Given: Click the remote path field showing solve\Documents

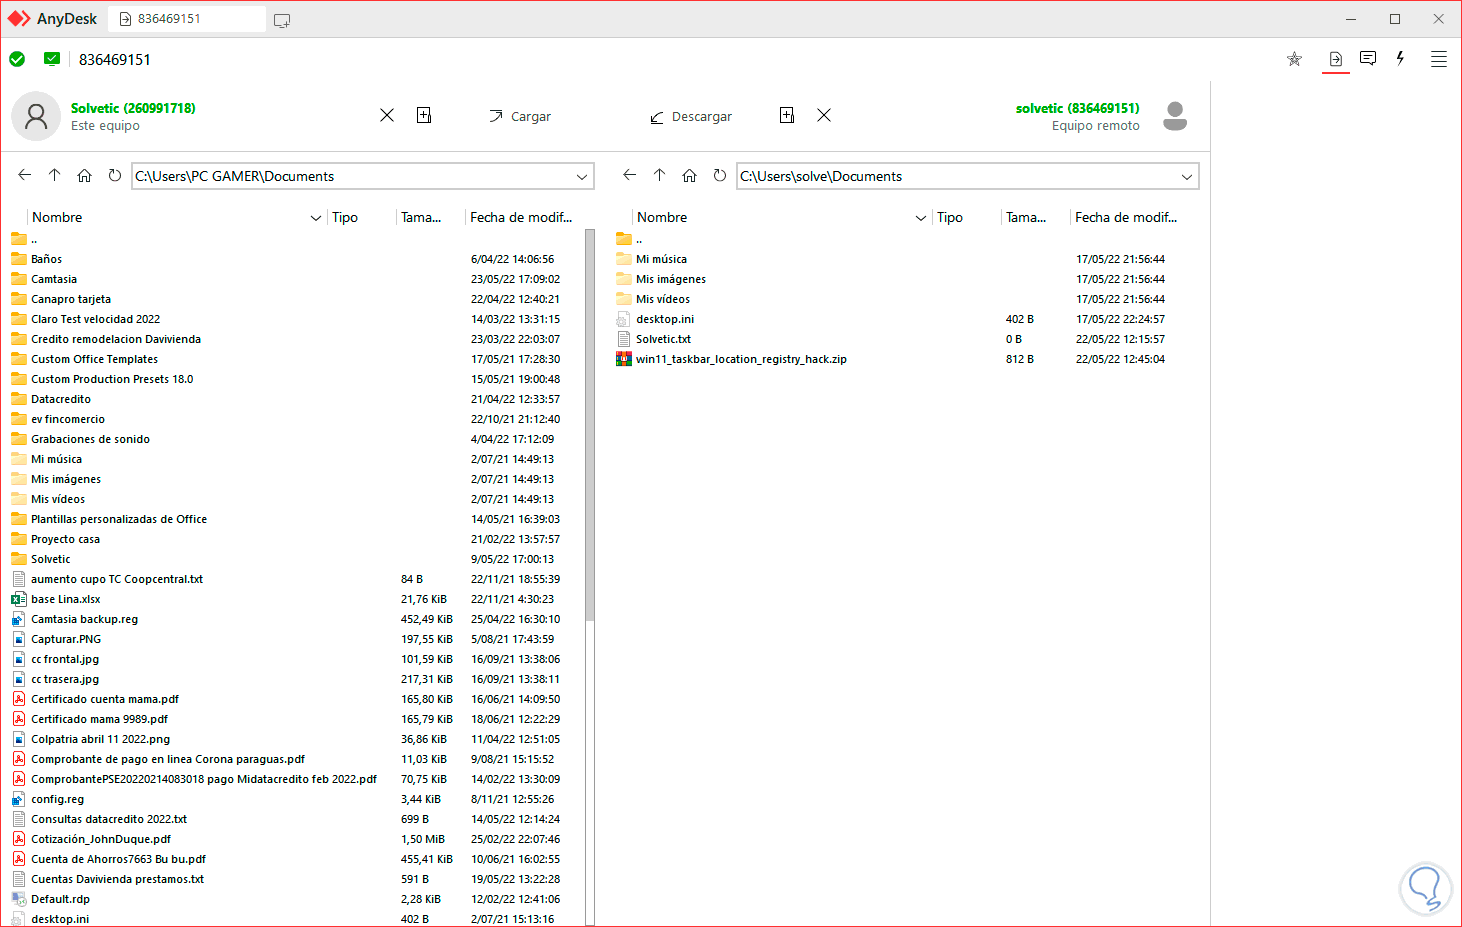Looking at the screenshot, I should tap(968, 176).
